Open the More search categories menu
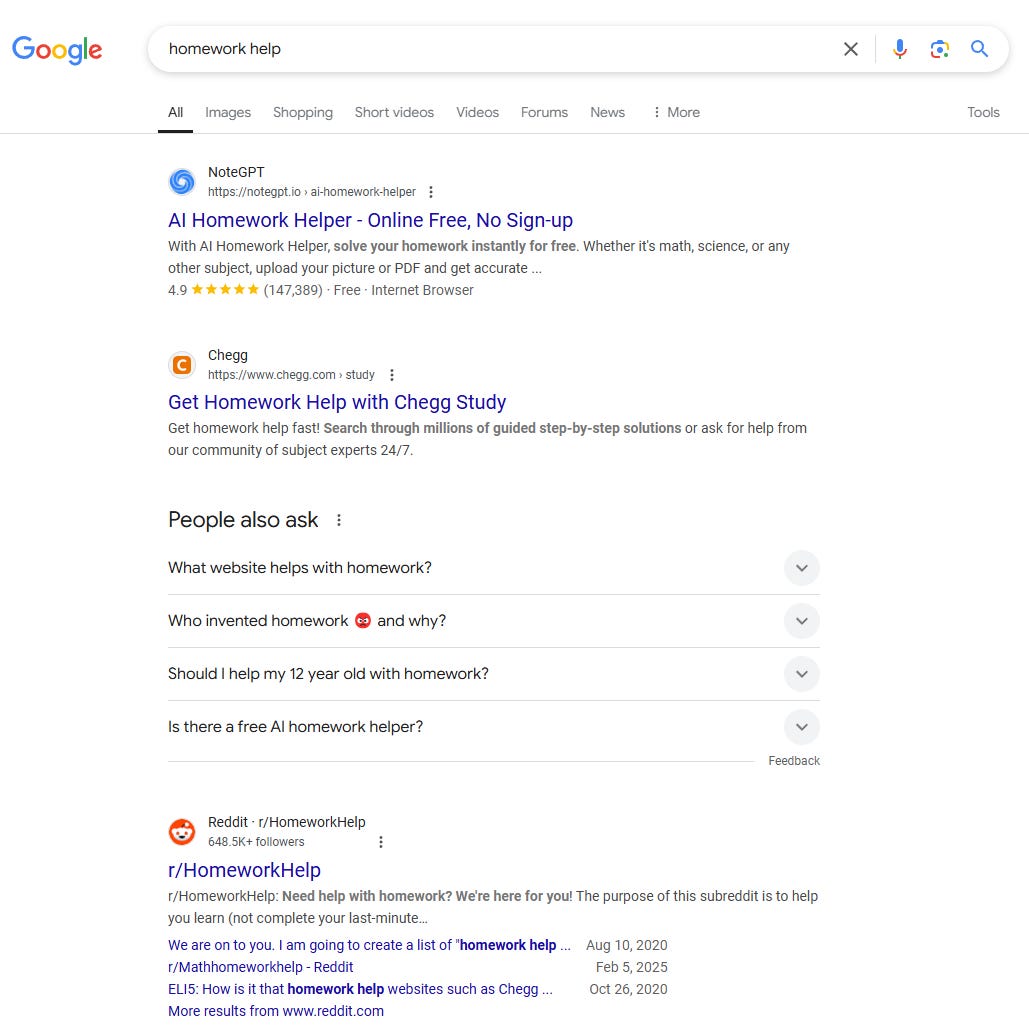This screenshot has width=1029, height=1029. (675, 112)
